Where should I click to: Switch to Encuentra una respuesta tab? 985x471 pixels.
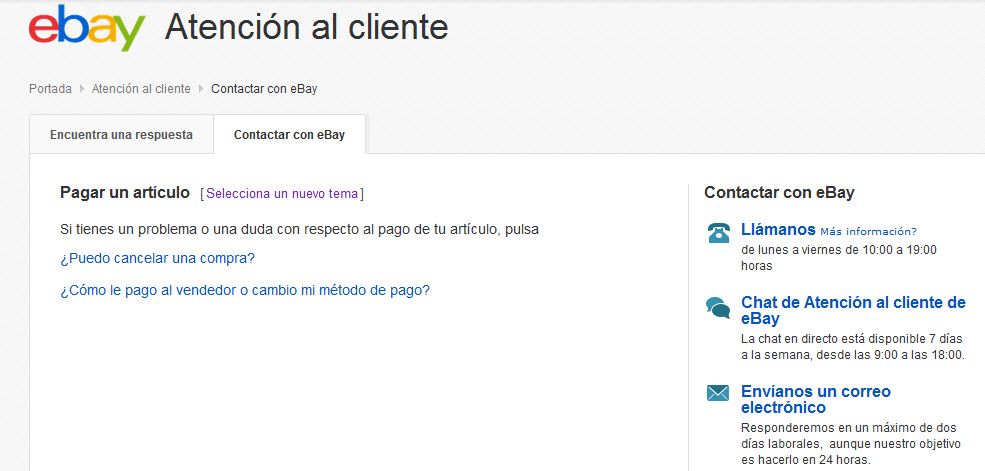[121, 135]
